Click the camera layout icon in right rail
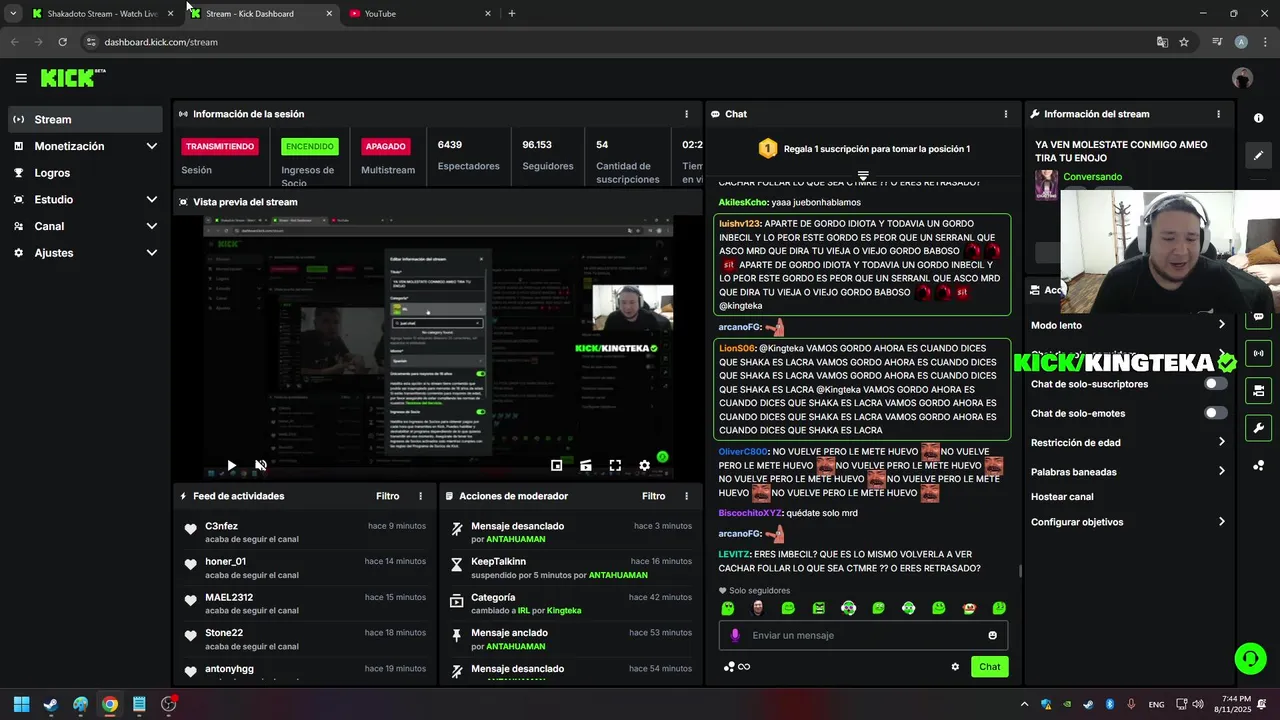Image resolution: width=1280 pixels, height=720 pixels. point(1258,390)
